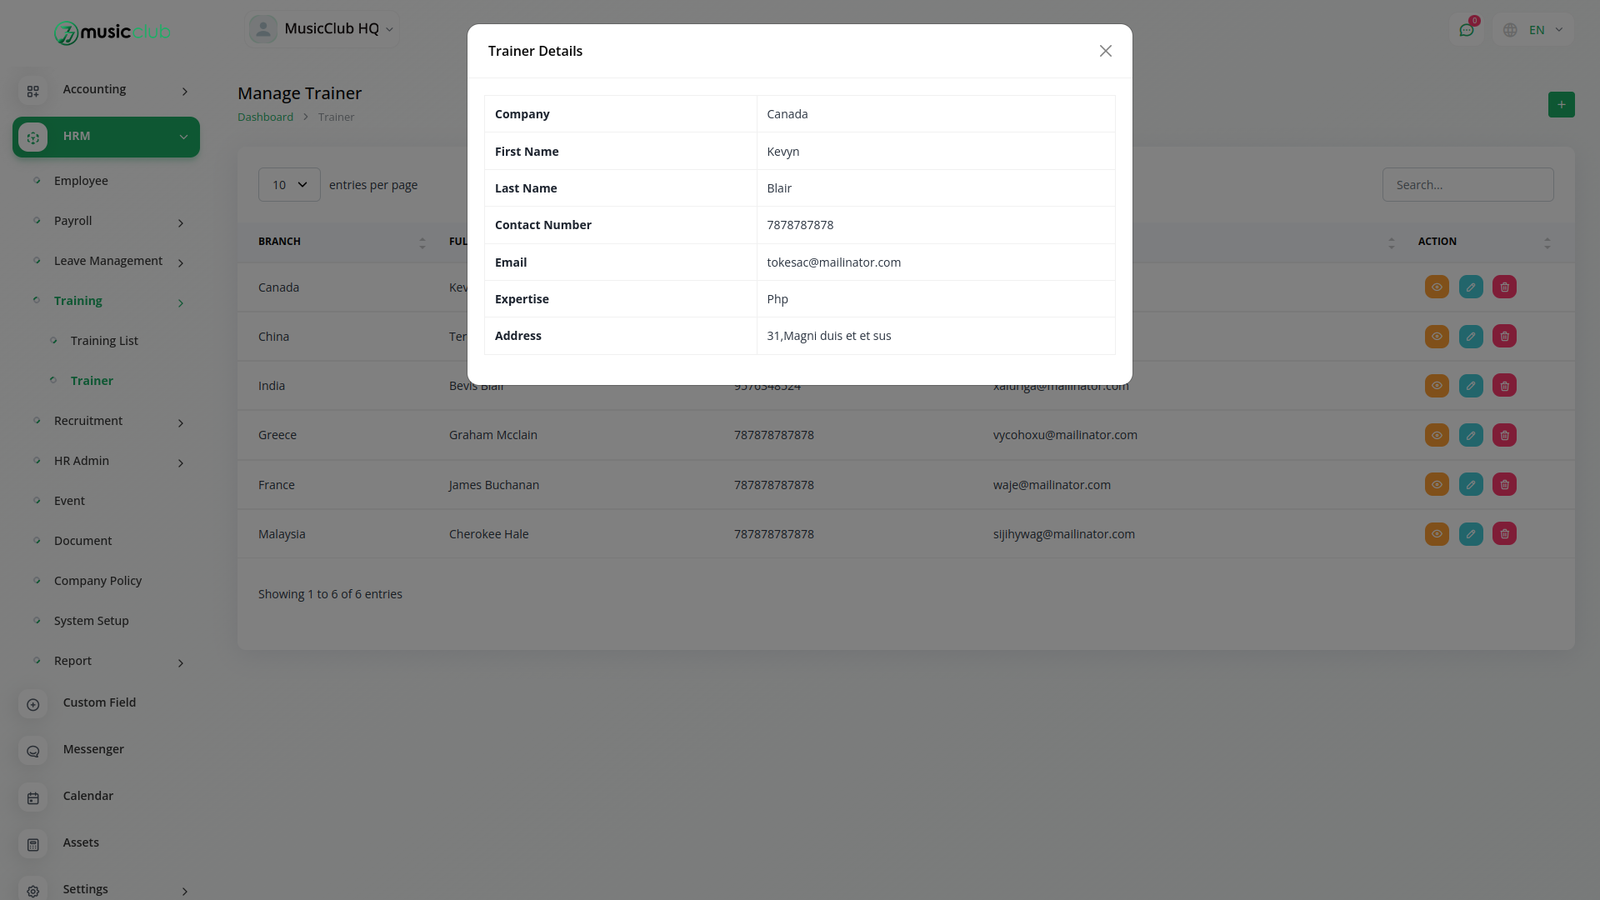
Task: Edit the Canada trainer row
Action: [1471, 287]
